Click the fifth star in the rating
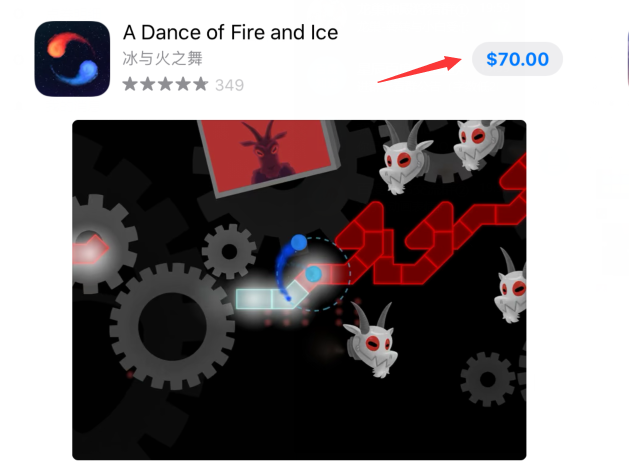Viewport: 629px width, 462px height. [201, 84]
